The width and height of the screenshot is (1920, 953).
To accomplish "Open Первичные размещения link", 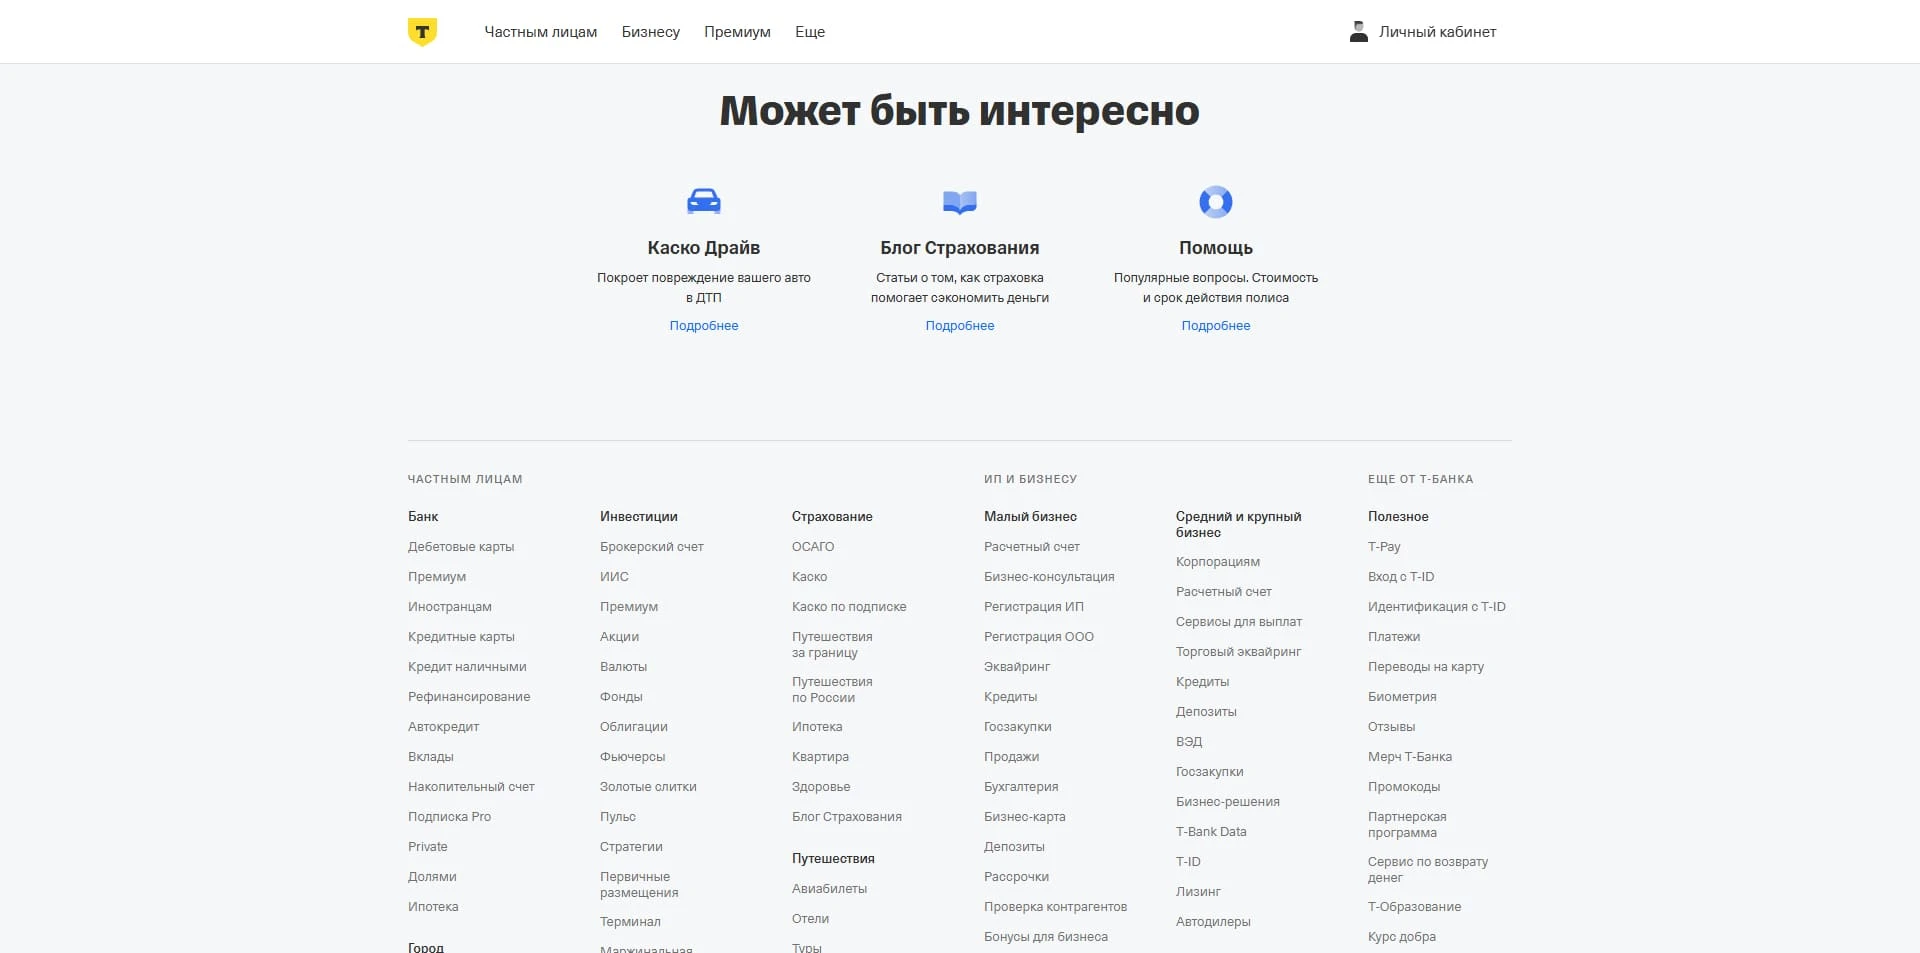I will click(639, 885).
